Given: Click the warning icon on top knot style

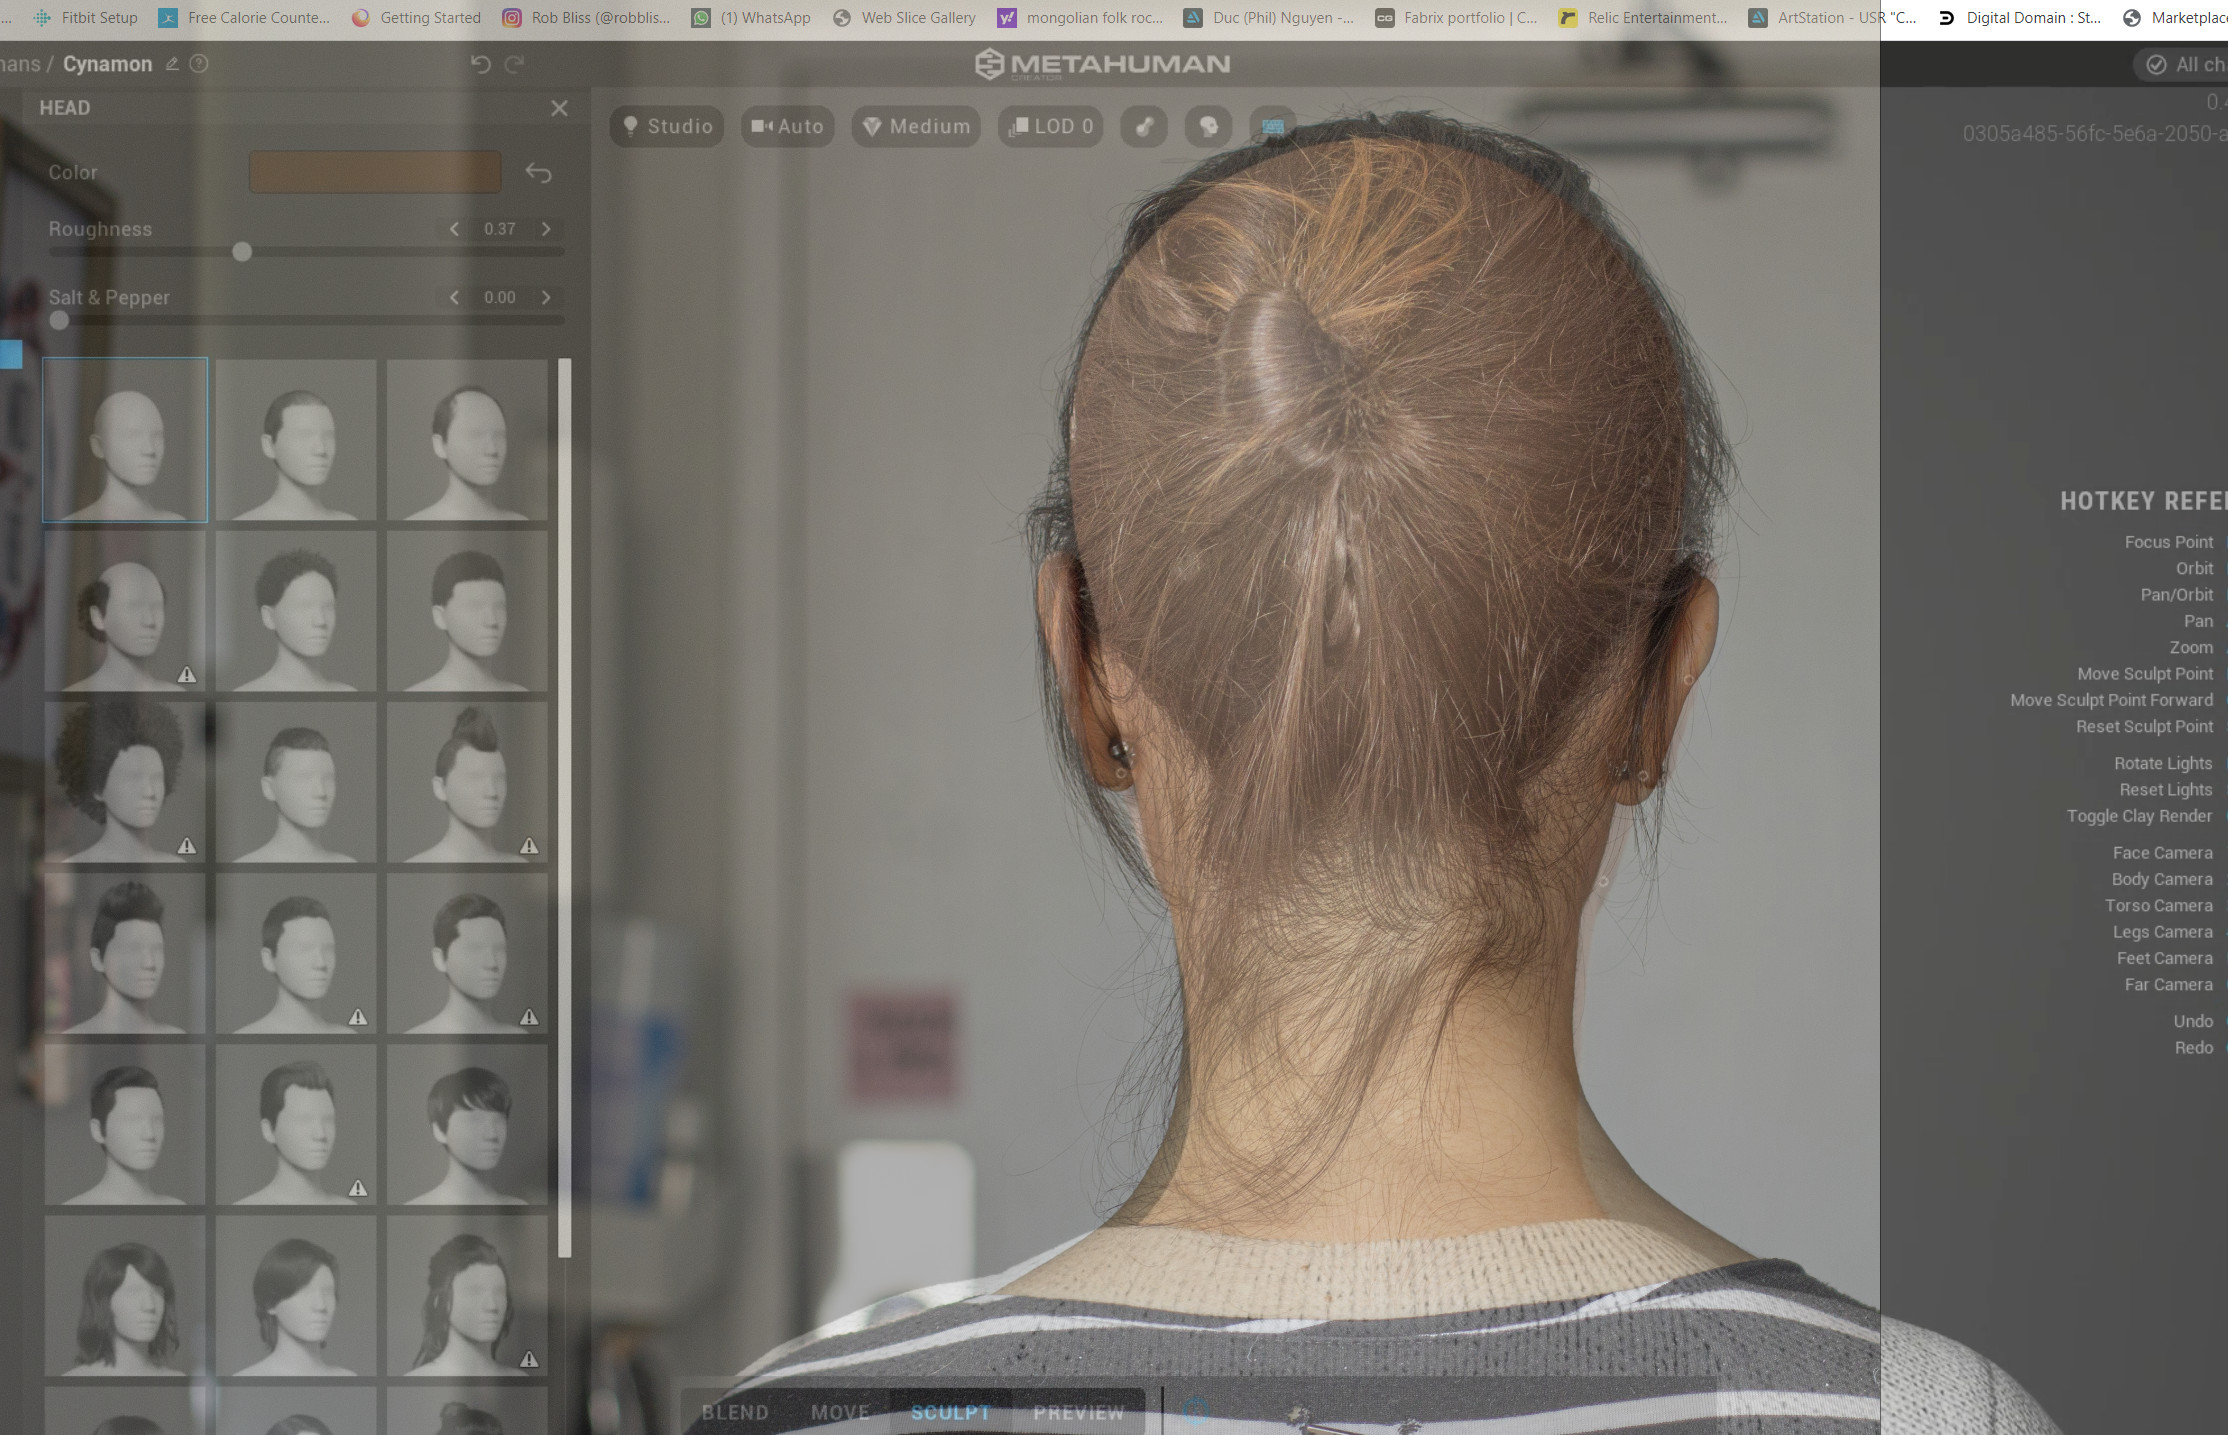Looking at the screenshot, I should click(529, 846).
